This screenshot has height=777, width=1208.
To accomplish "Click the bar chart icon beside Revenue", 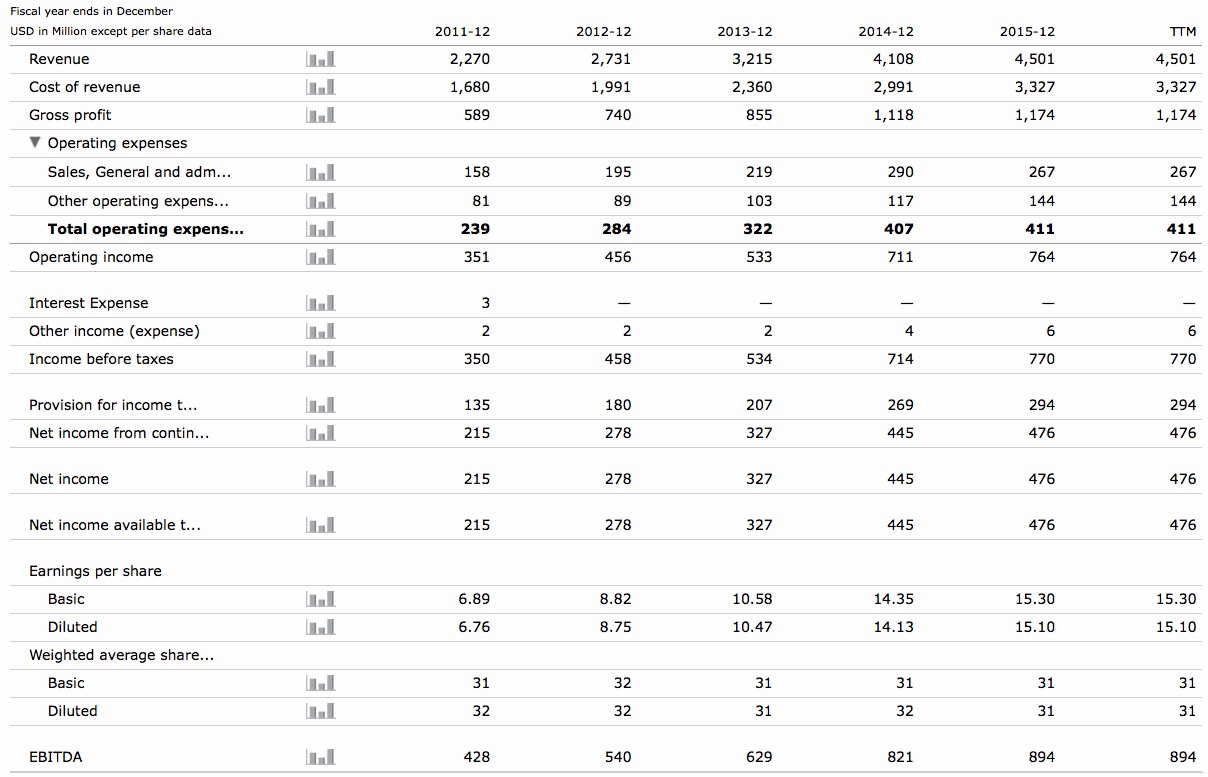I will point(320,59).
